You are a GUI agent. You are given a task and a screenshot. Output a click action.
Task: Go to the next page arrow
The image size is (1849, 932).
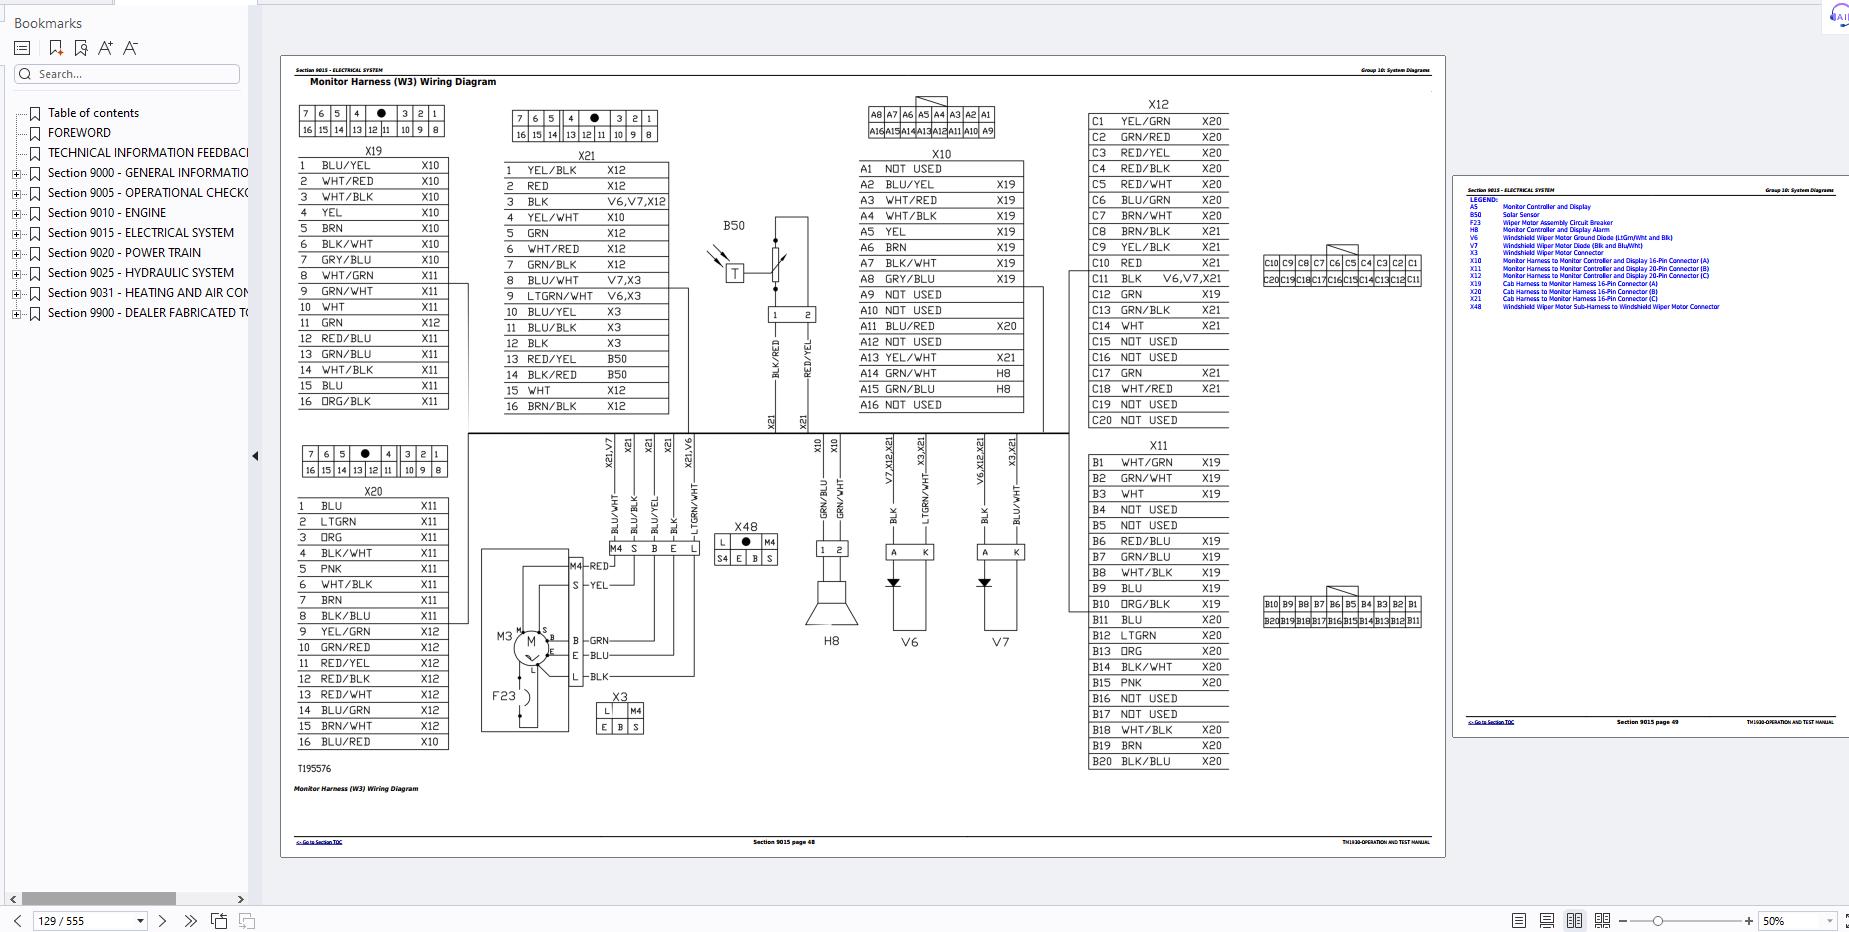tap(163, 921)
